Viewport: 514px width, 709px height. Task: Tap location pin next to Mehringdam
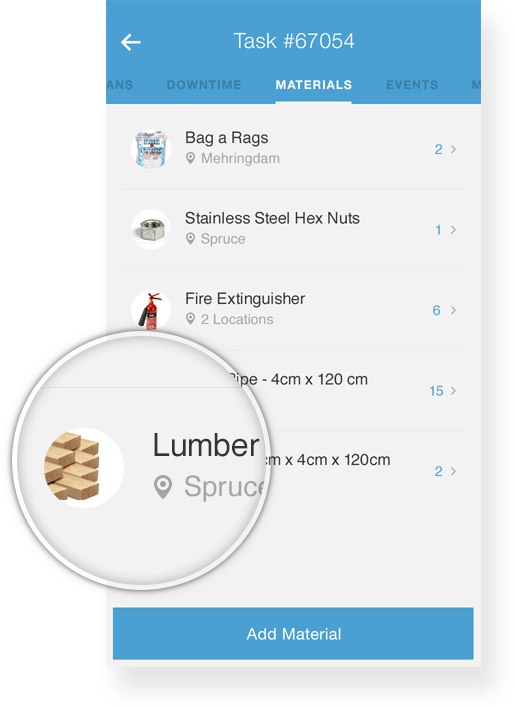[x=190, y=158]
